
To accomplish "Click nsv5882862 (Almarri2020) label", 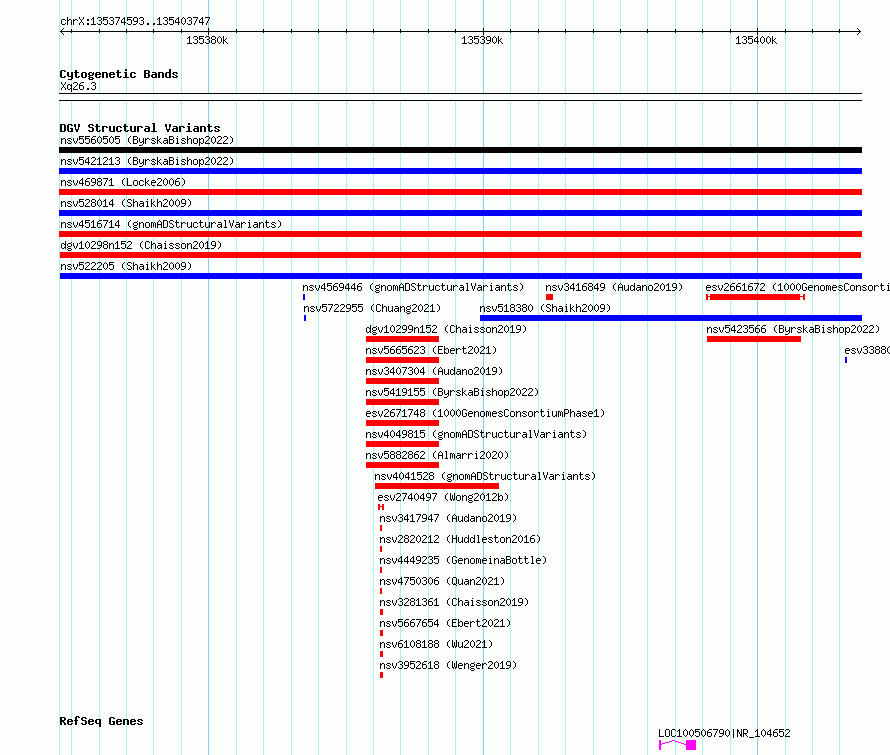I will pyautogui.click(x=437, y=455).
